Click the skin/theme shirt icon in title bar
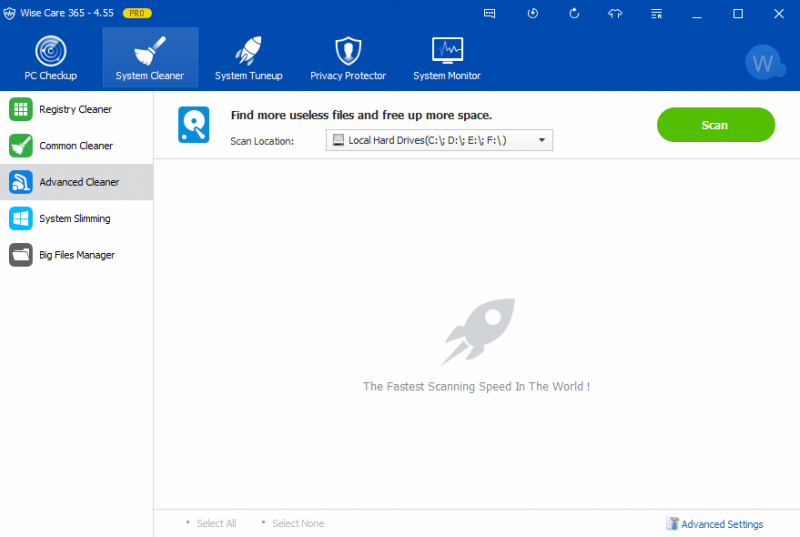Viewport: 800px width, 537px height. coord(615,14)
